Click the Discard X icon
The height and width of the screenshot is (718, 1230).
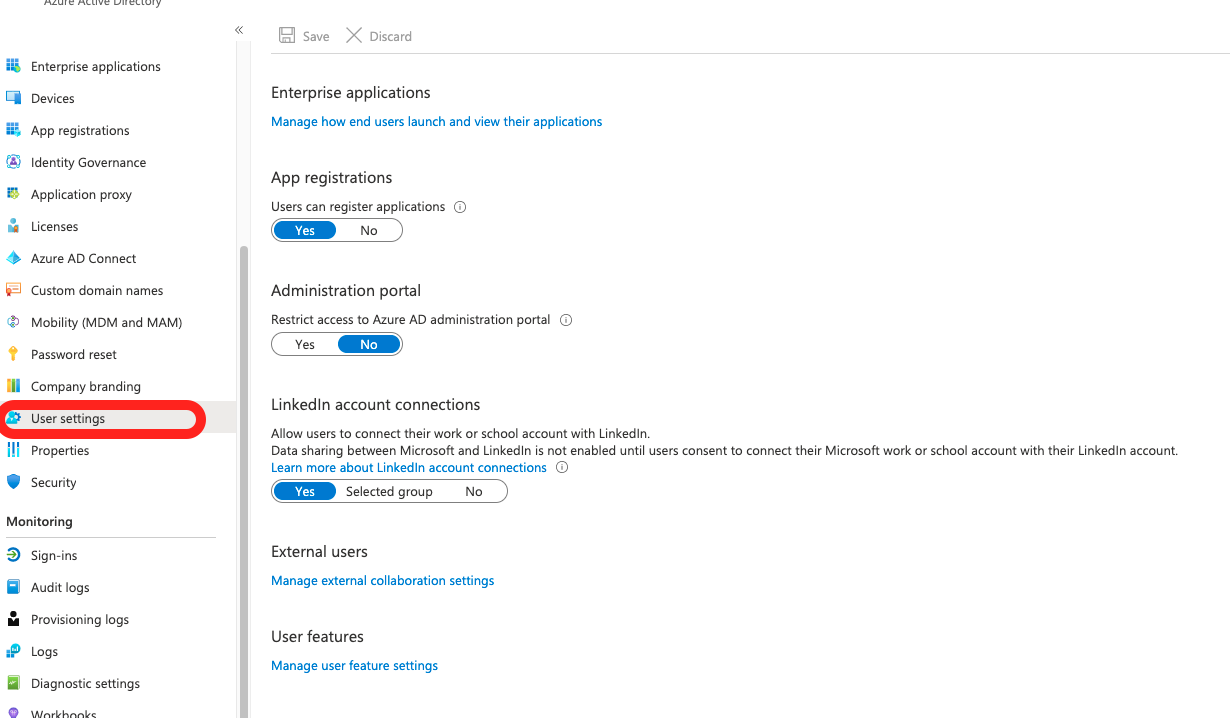(x=354, y=35)
